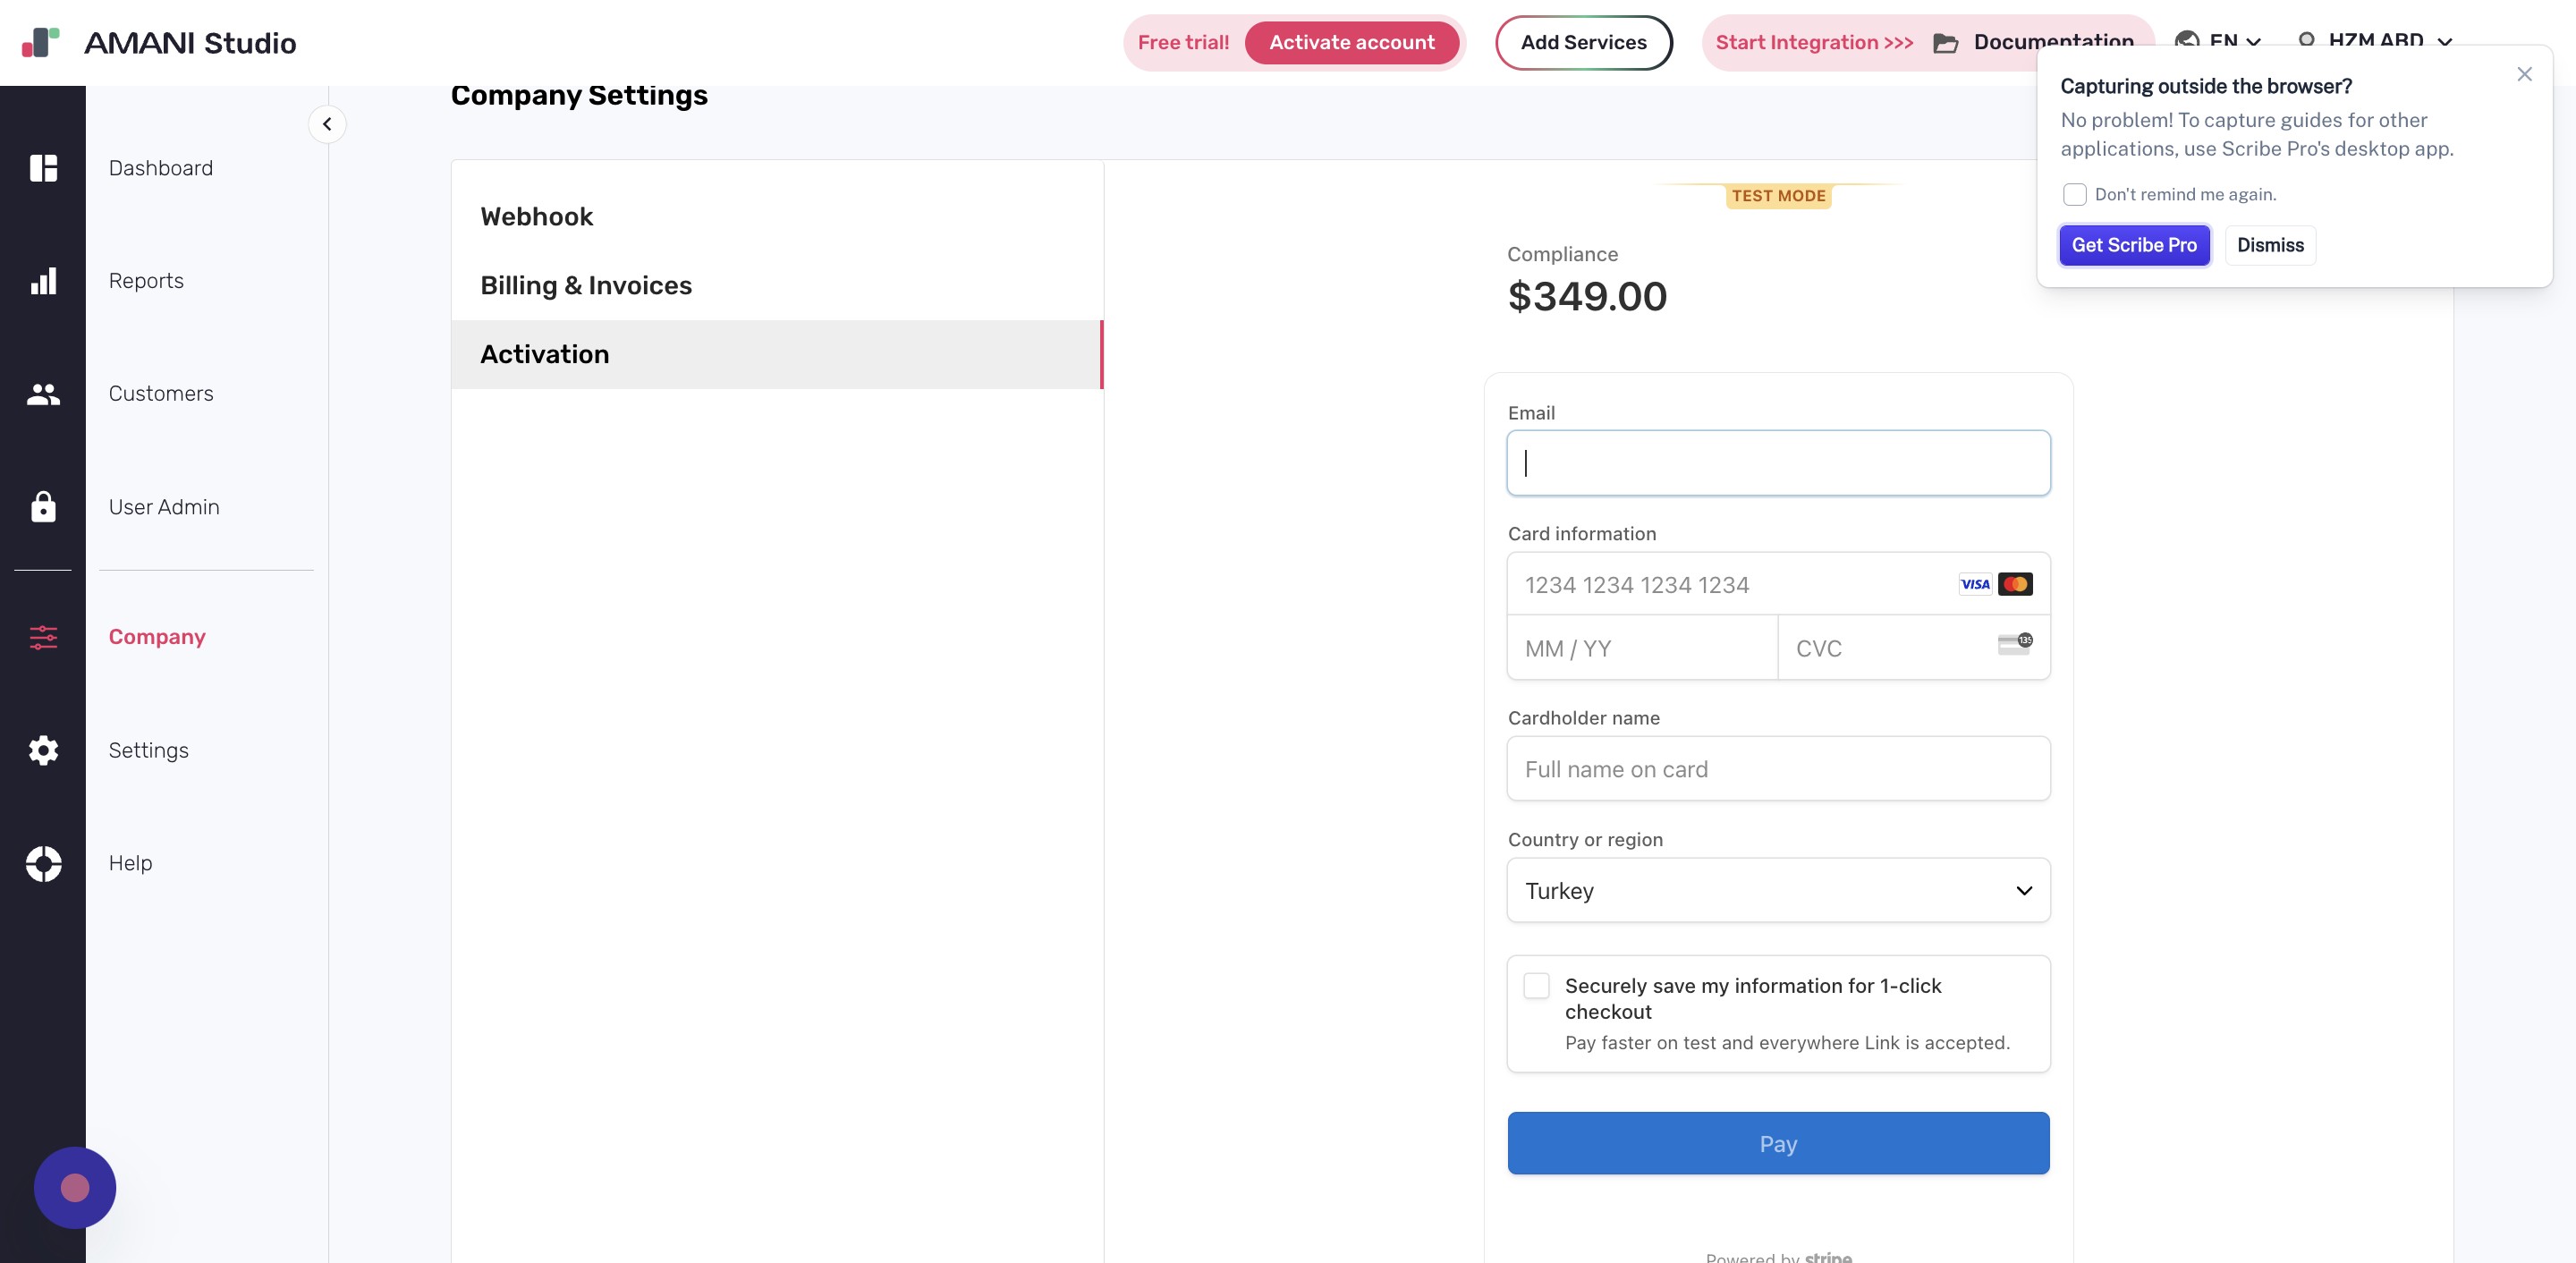Enable securely save information for 1-click checkout
The image size is (2576, 1263).
[1536, 985]
